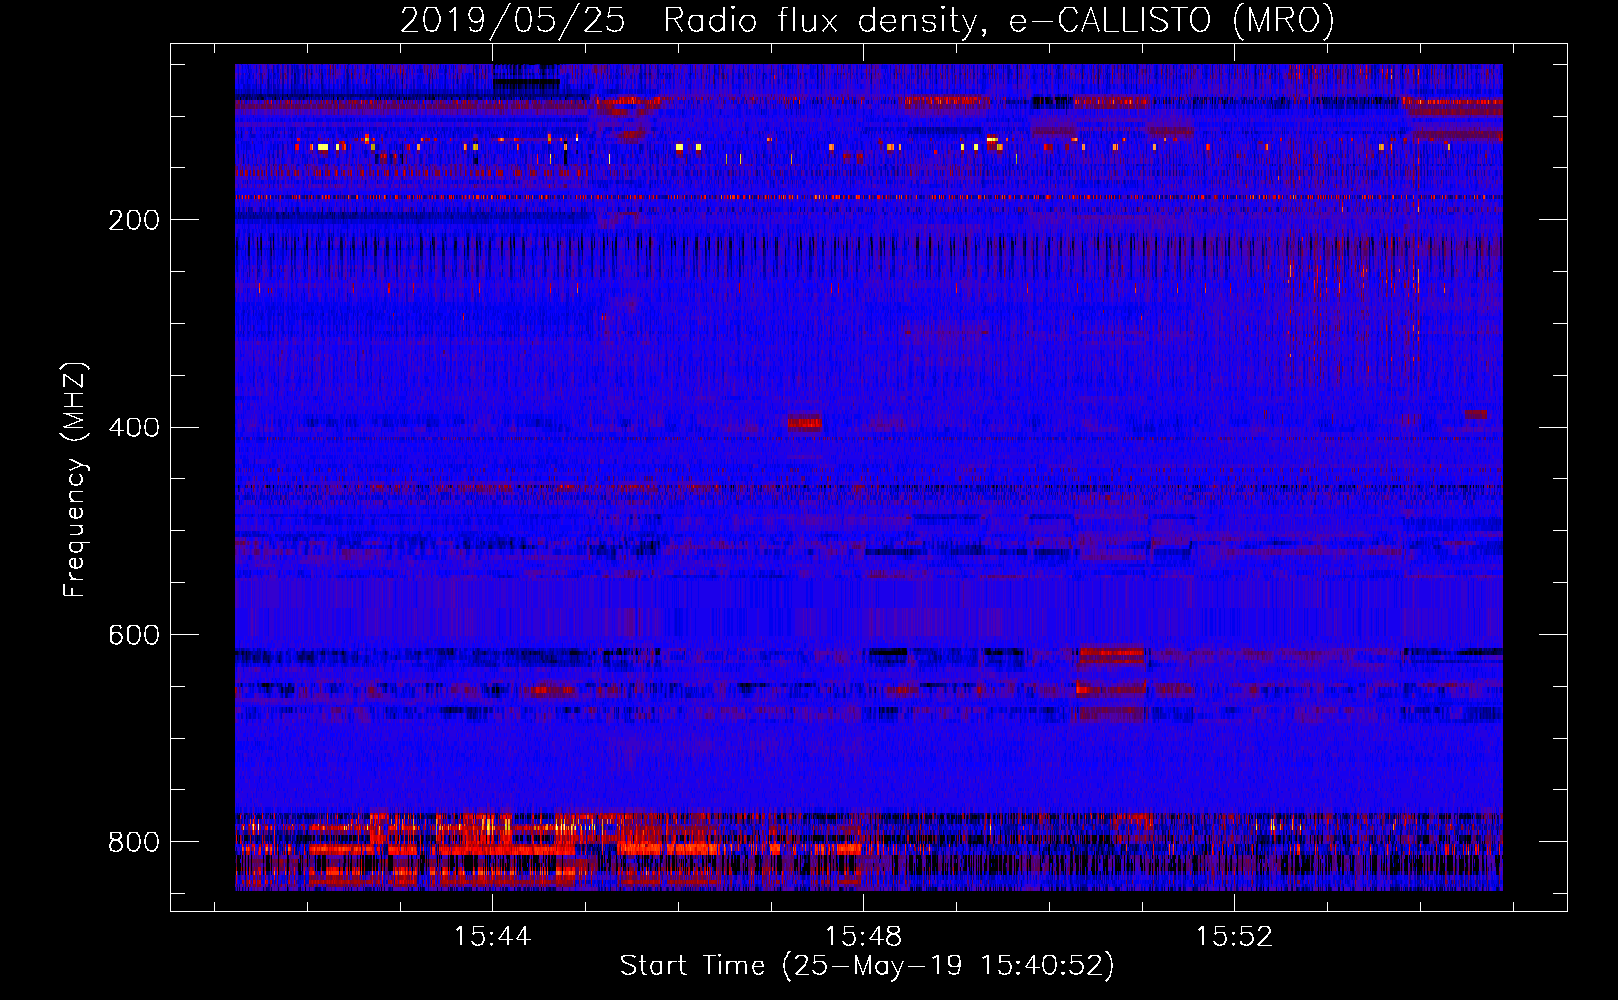Image resolution: width=1618 pixels, height=1000 pixels.
Task: Click the '600' frequency tick label
Action: click(134, 636)
